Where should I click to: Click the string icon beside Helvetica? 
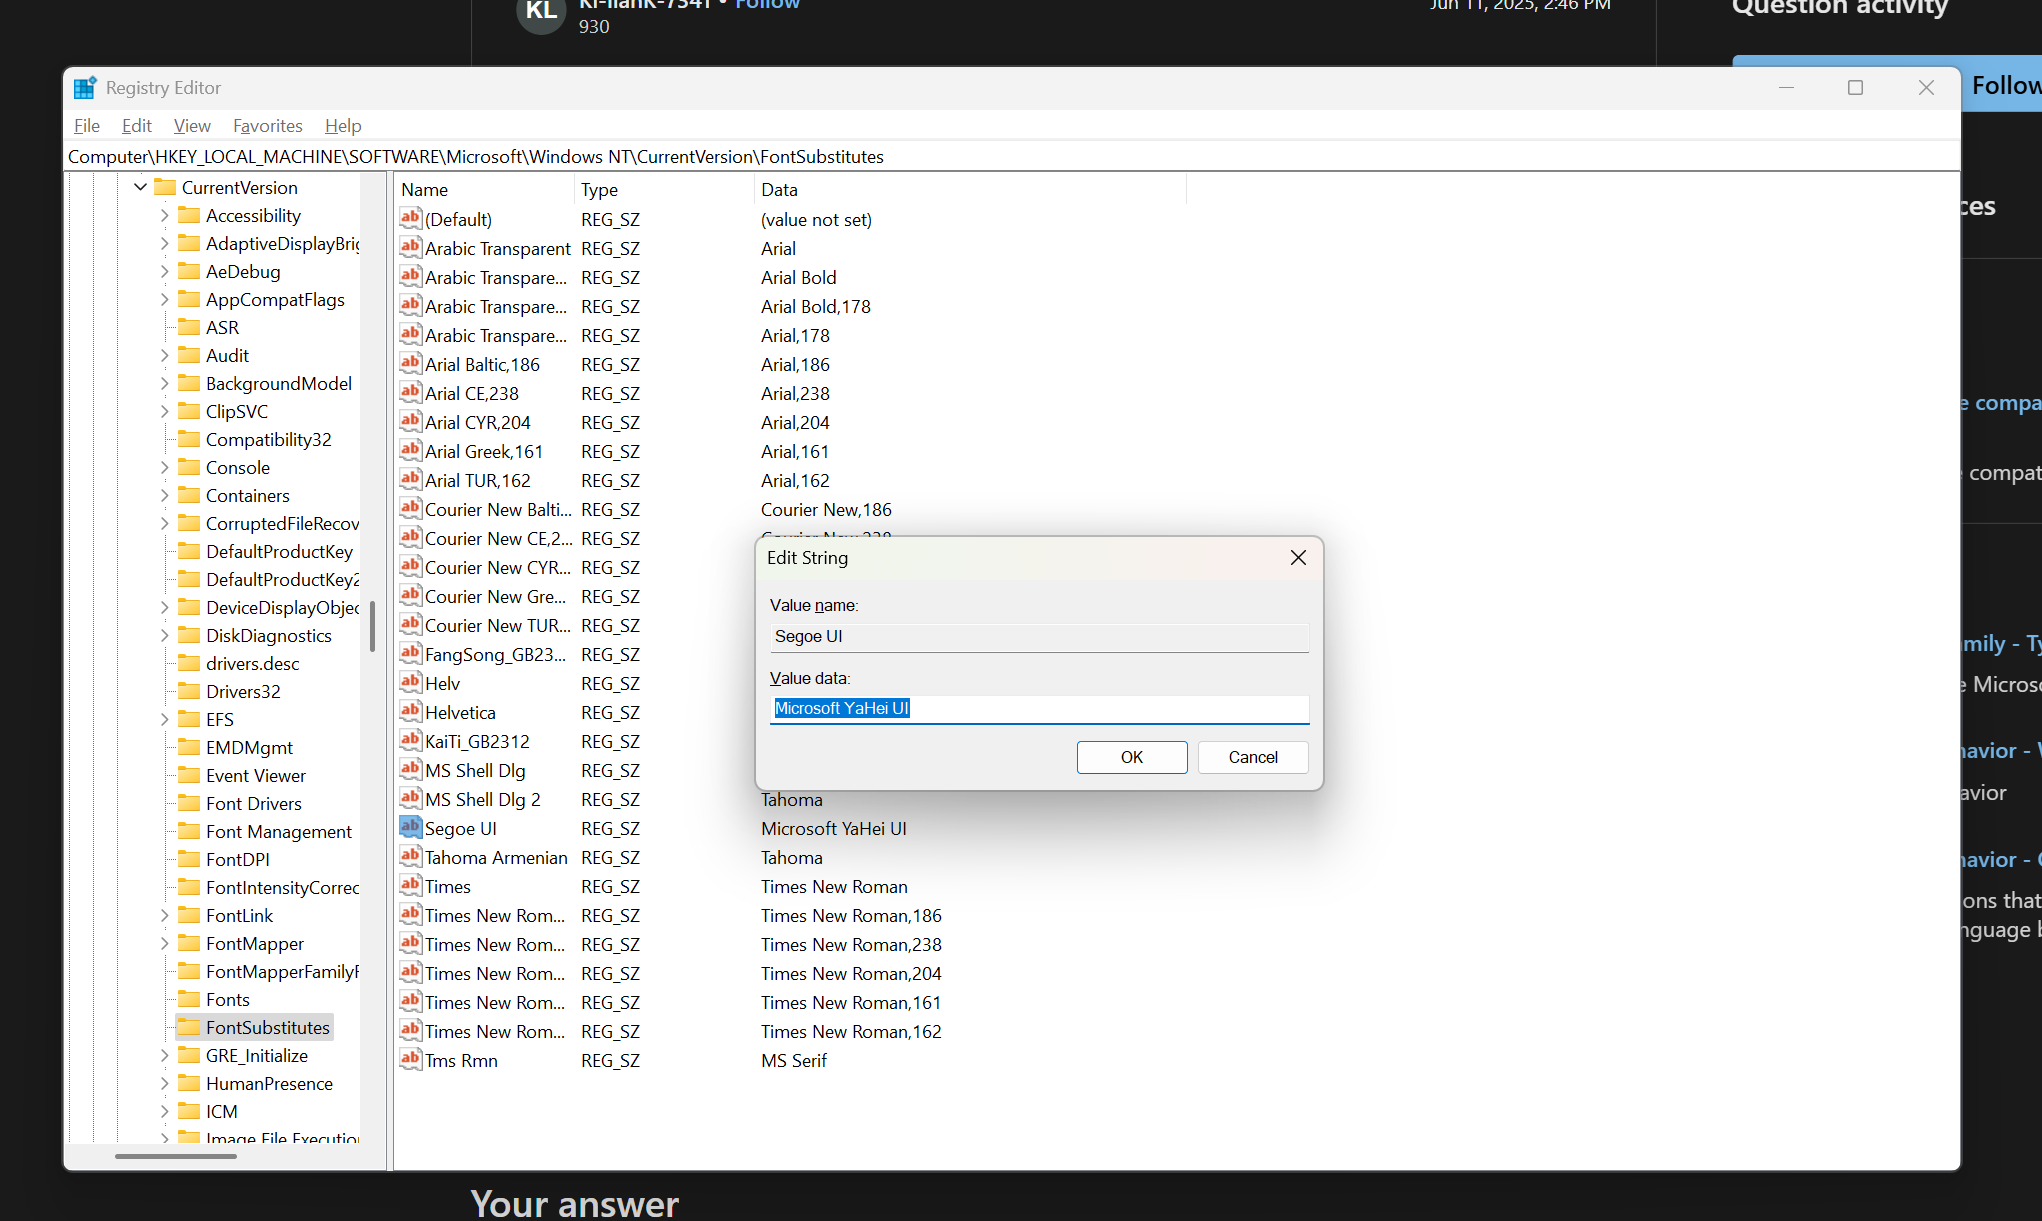pos(410,712)
